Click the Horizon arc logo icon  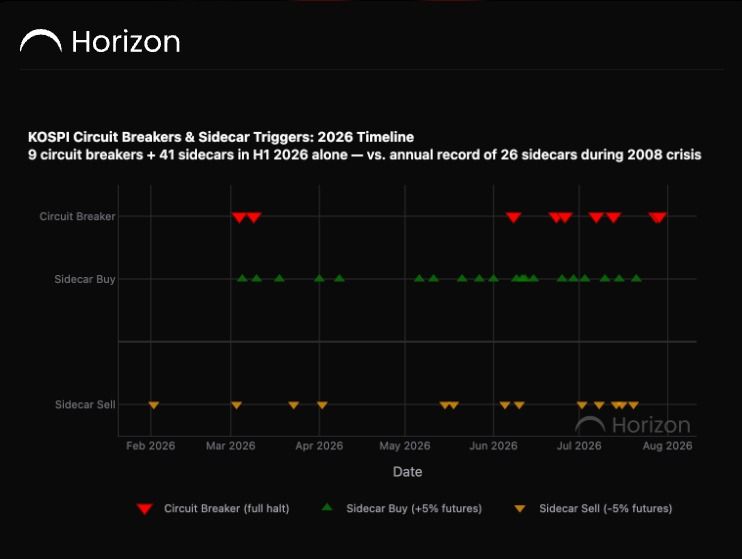pos(41,41)
